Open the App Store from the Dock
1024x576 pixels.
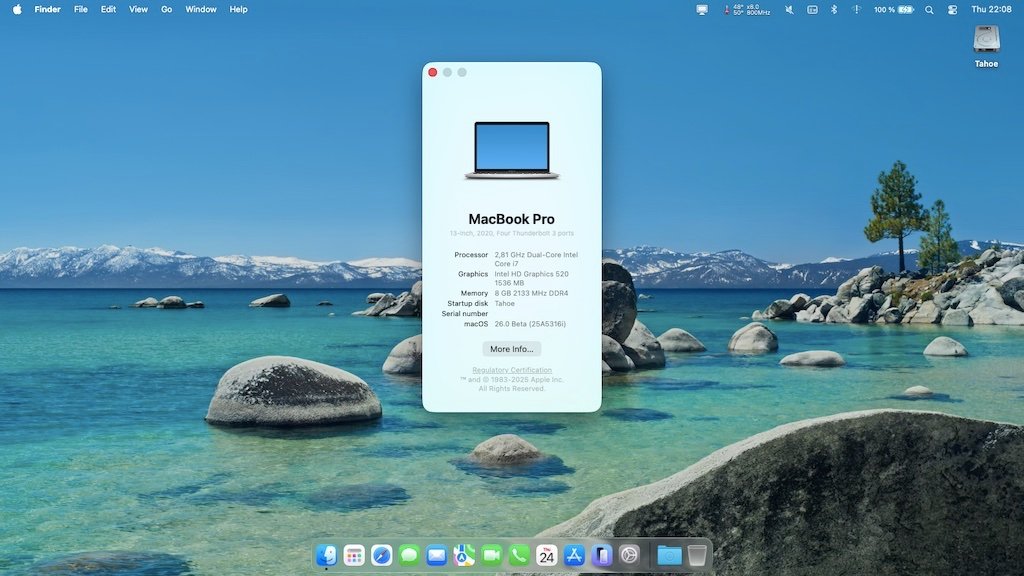(x=574, y=555)
